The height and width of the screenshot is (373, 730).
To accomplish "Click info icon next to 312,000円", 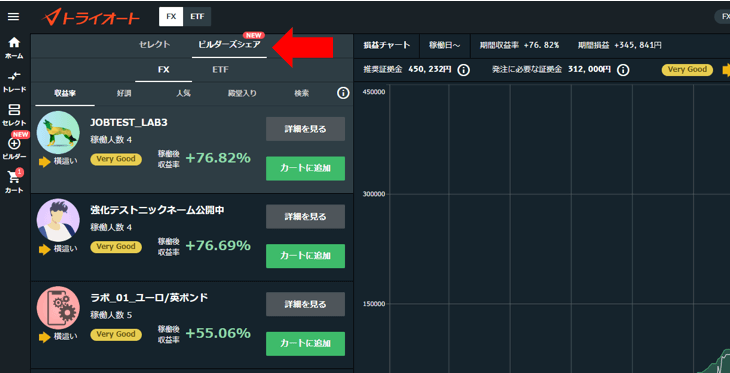I will (x=623, y=70).
